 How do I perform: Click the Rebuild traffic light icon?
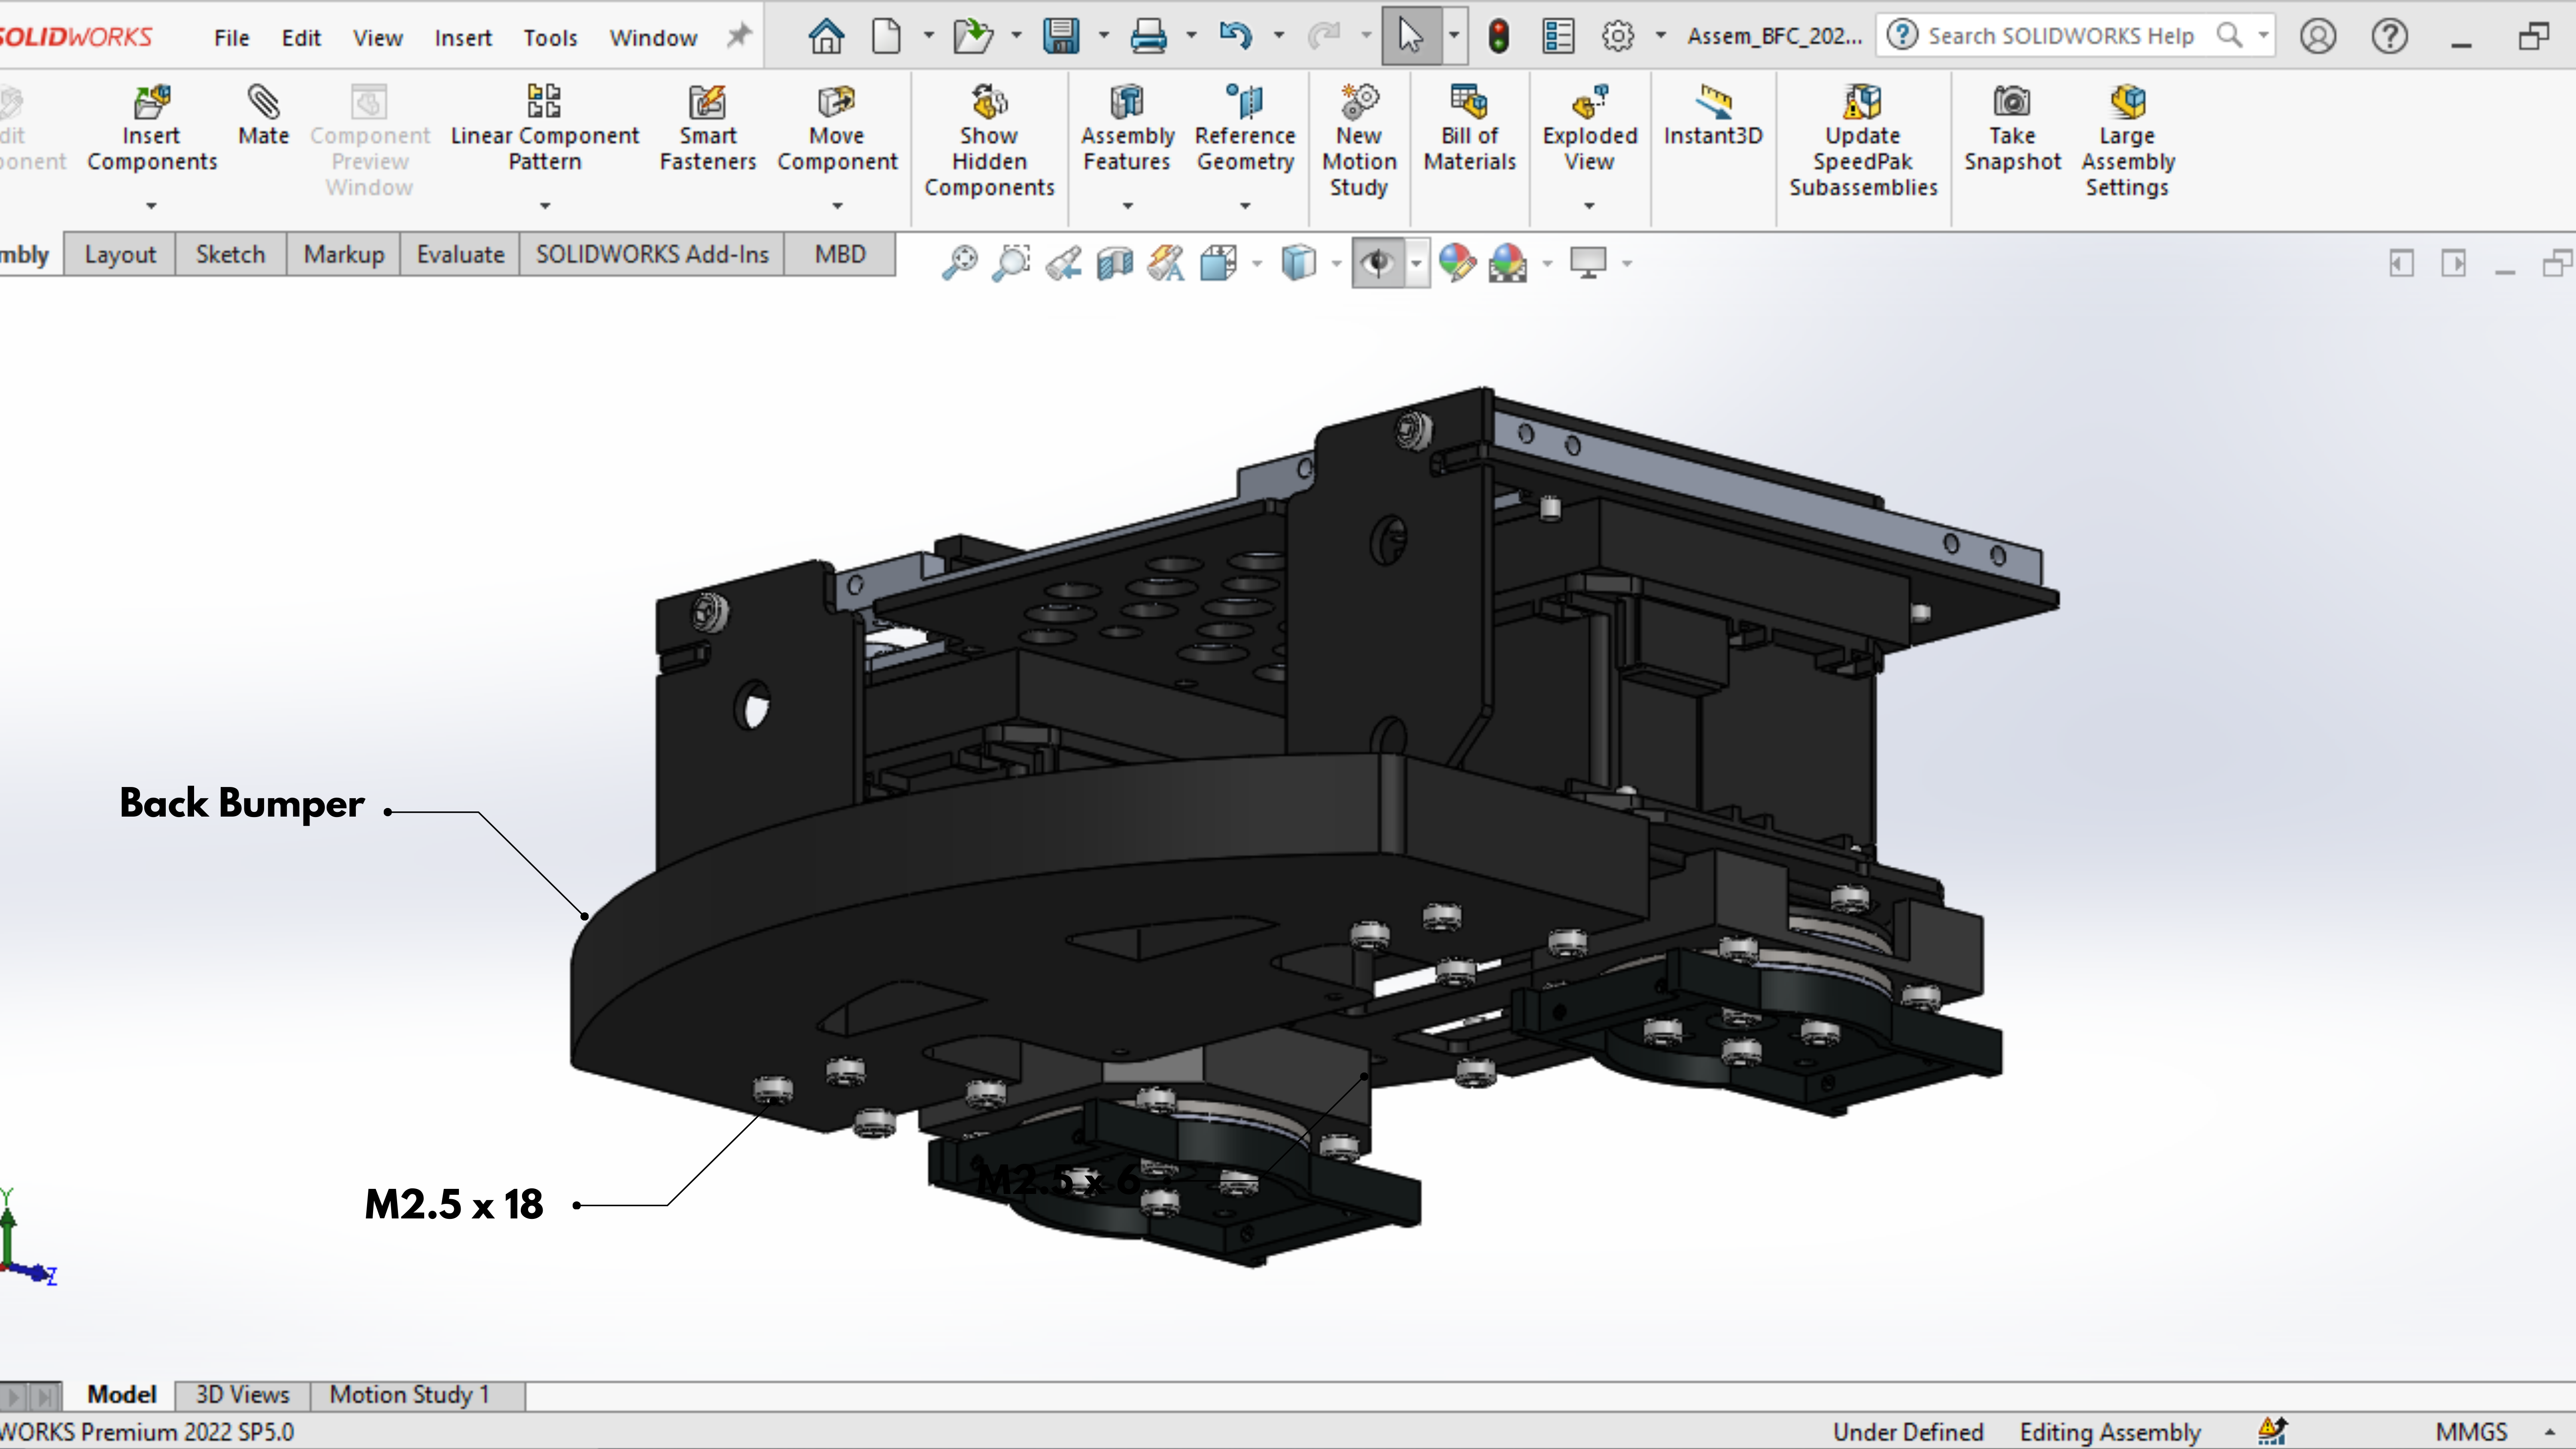pos(1498,37)
